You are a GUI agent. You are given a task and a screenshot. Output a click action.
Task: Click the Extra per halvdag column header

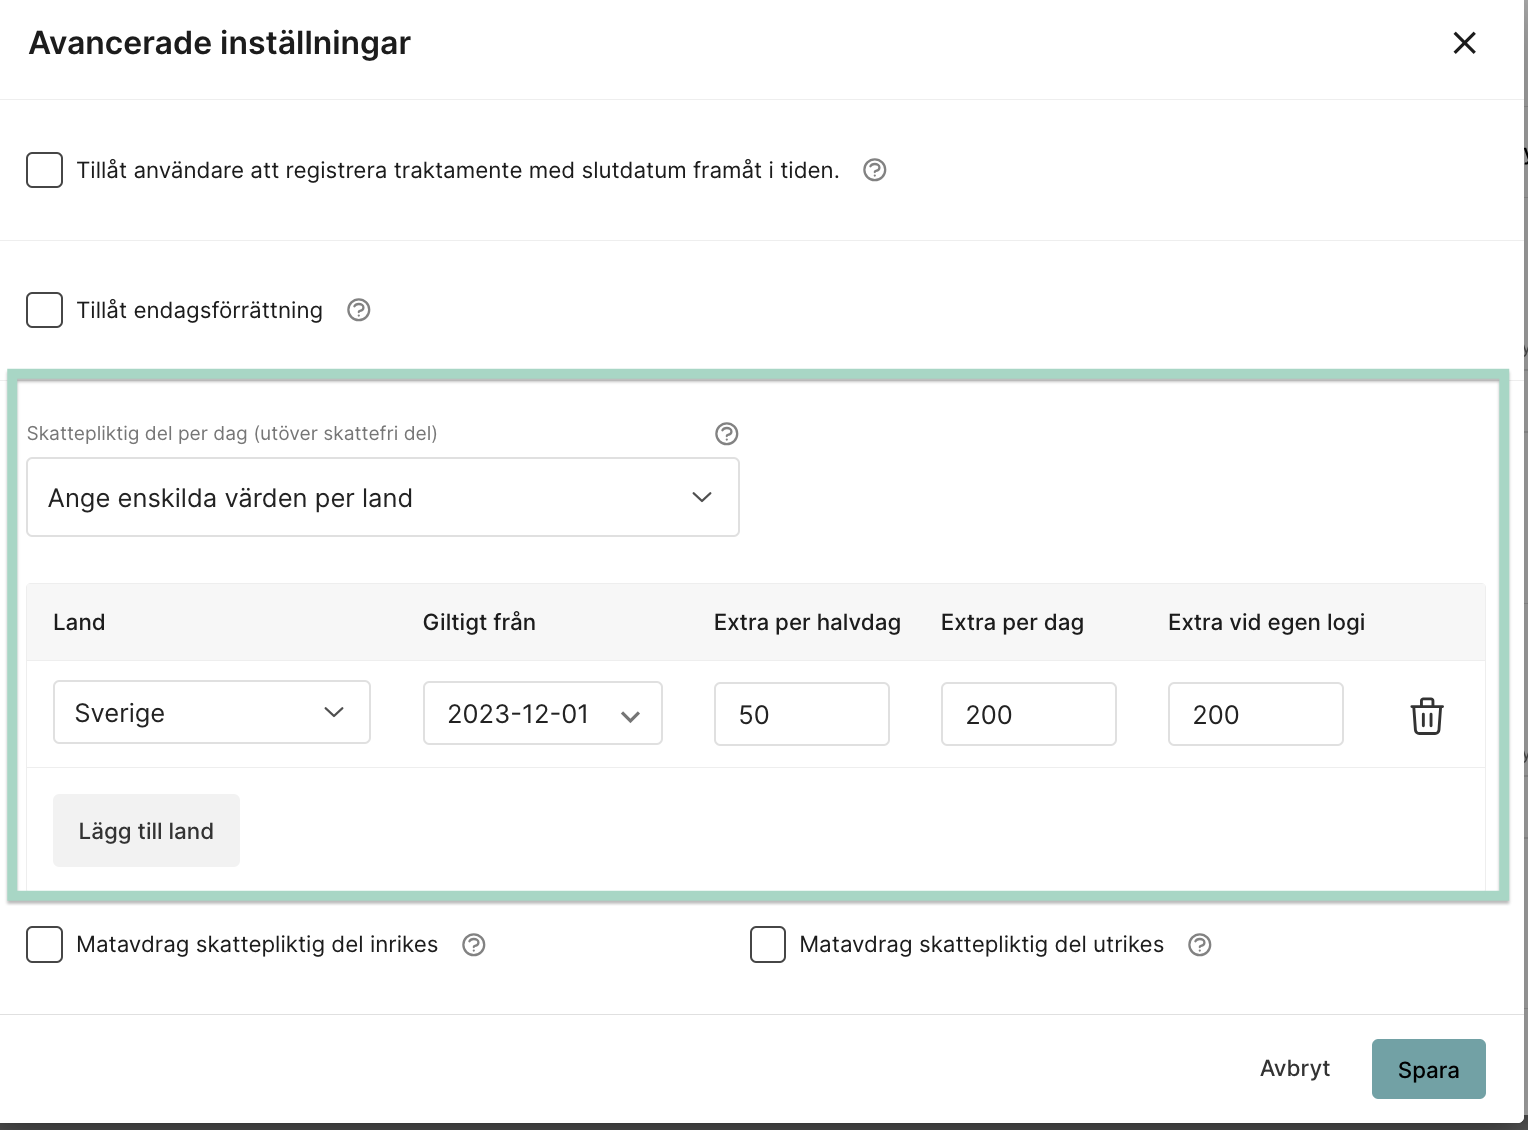coord(807,622)
